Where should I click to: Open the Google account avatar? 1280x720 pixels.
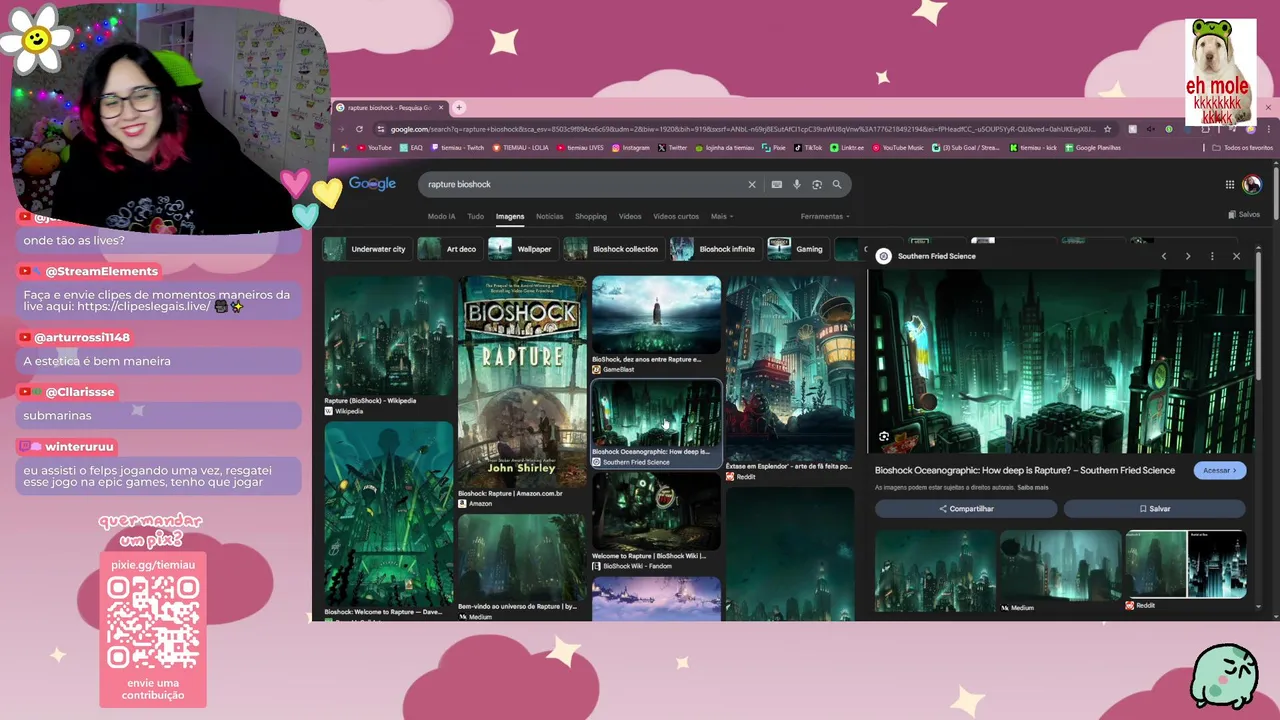1252,184
